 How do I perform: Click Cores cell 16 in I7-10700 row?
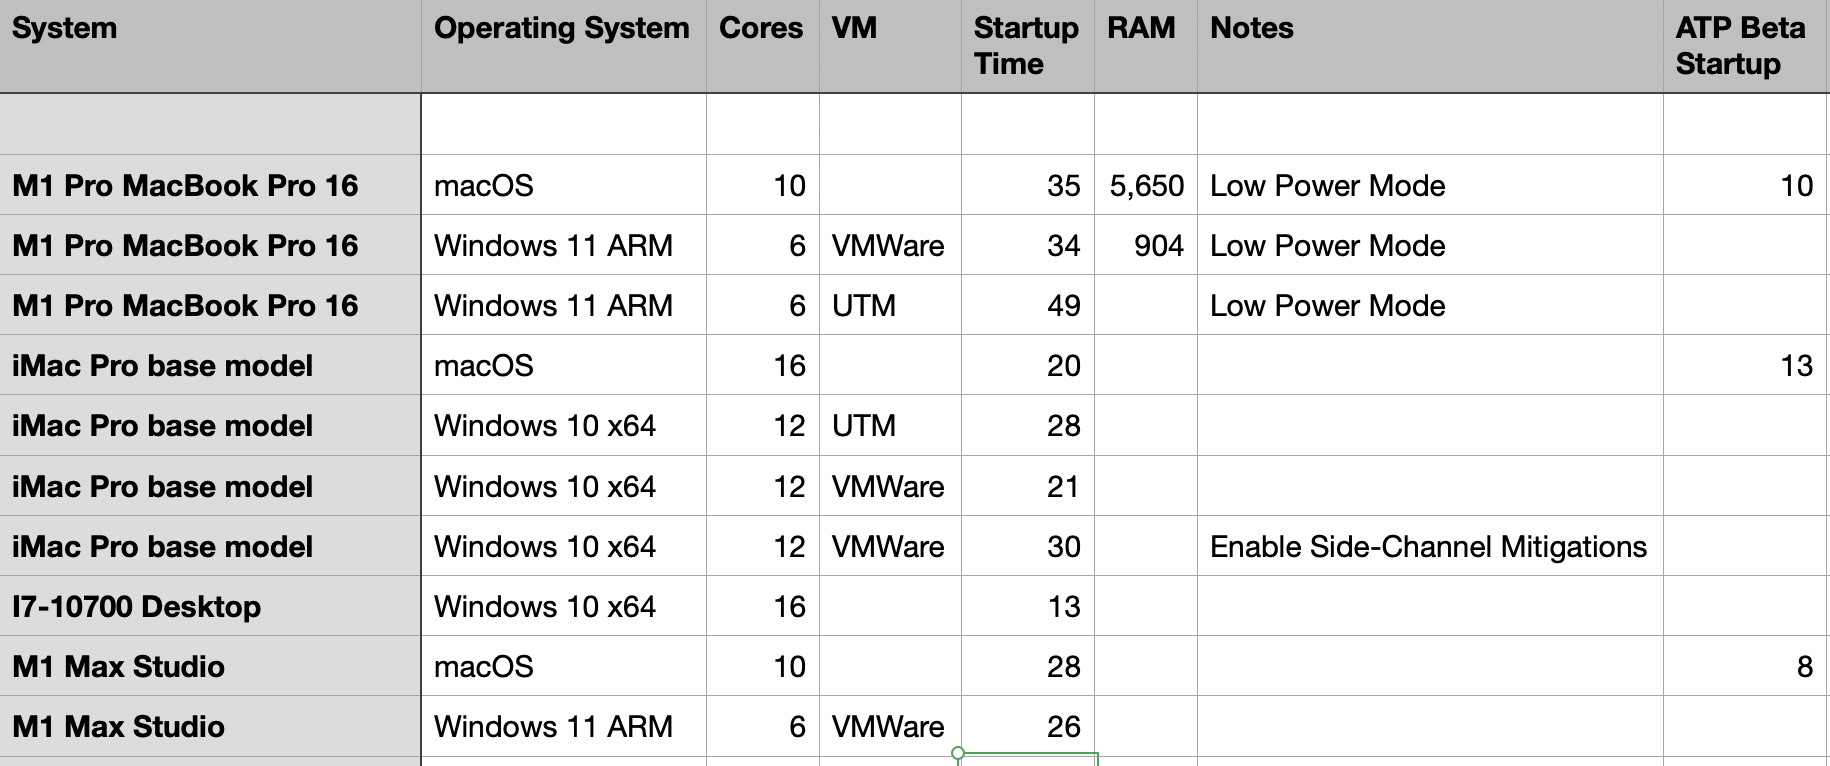(762, 606)
